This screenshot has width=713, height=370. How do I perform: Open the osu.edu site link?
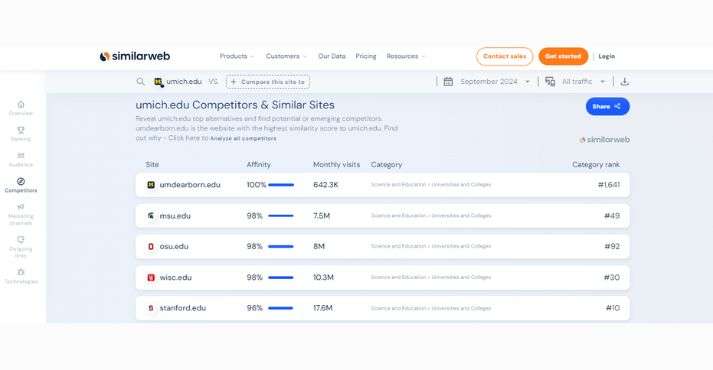point(174,246)
